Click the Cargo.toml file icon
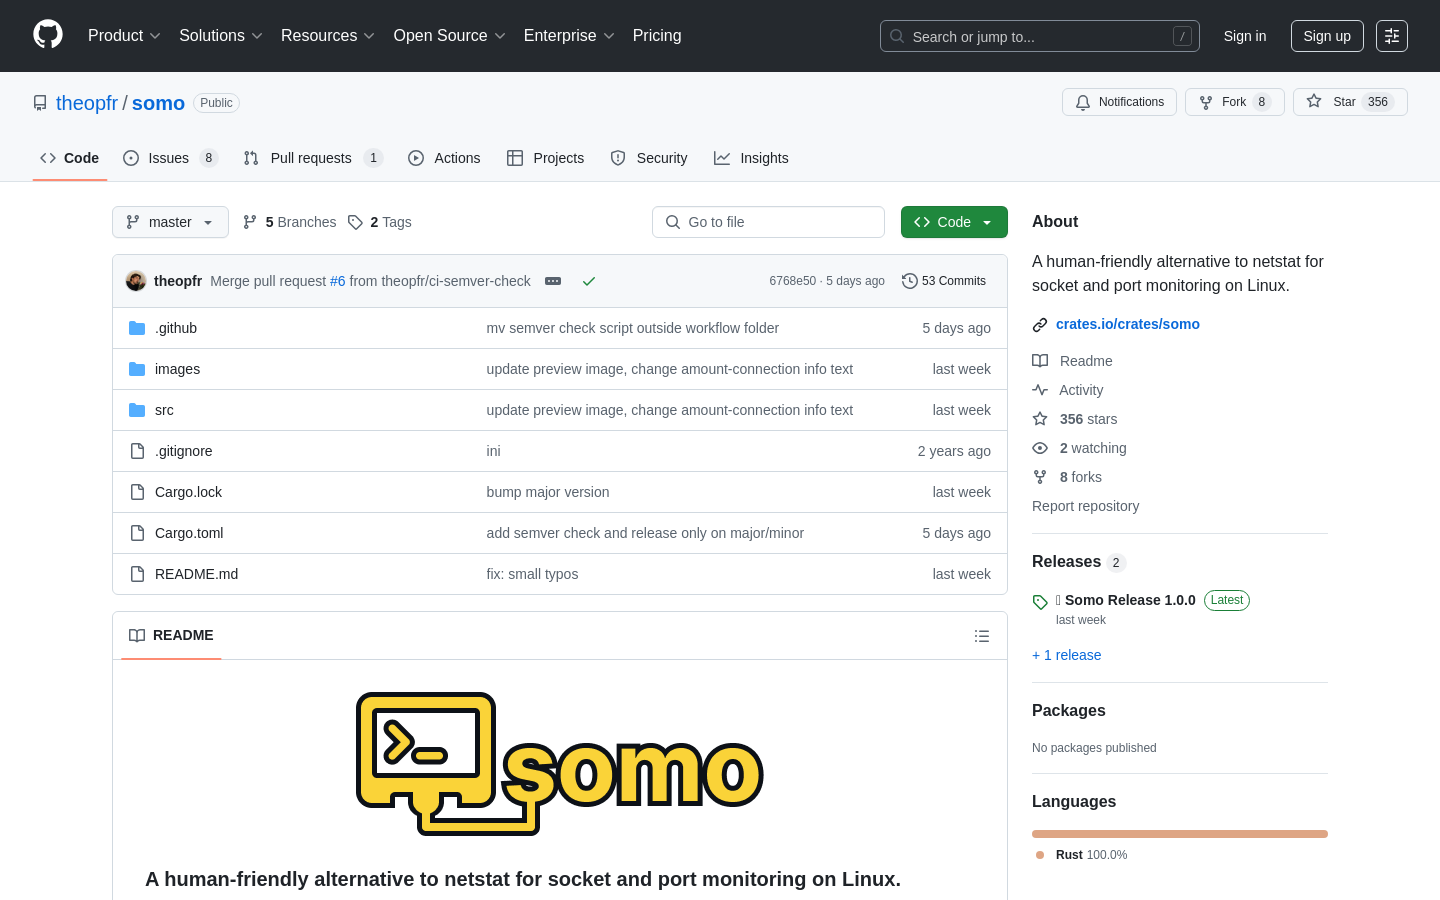 click(x=137, y=533)
